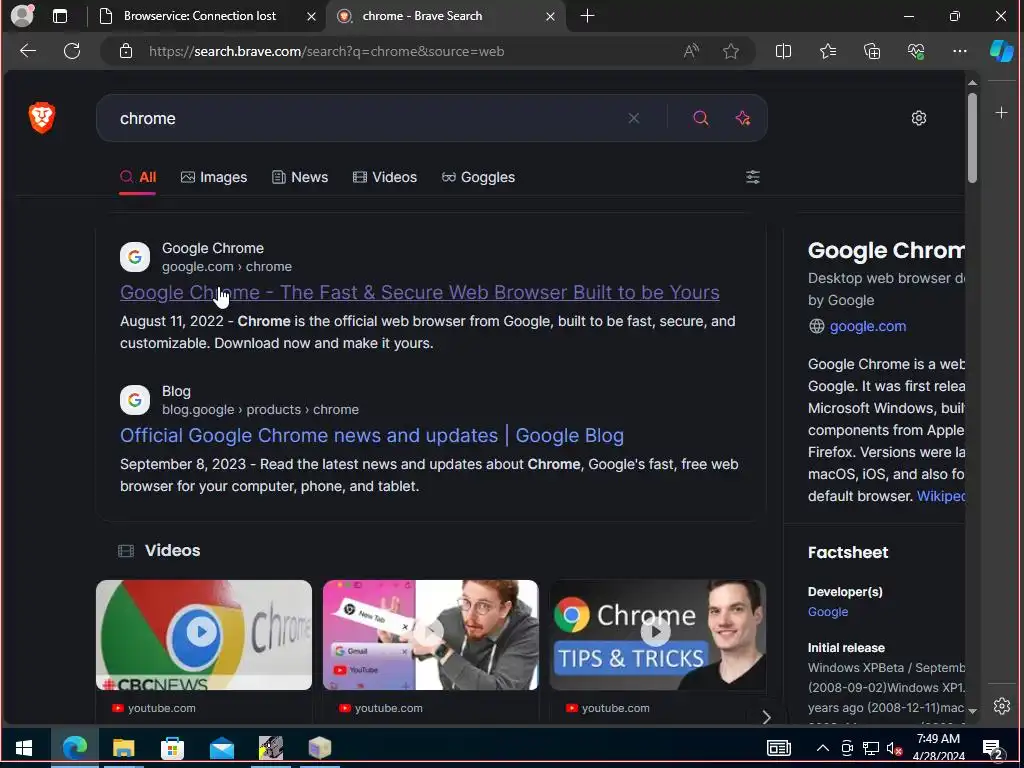The width and height of the screenshot is (1024, 768).
Task: Click the Google developer link
Action: [828, 612]
